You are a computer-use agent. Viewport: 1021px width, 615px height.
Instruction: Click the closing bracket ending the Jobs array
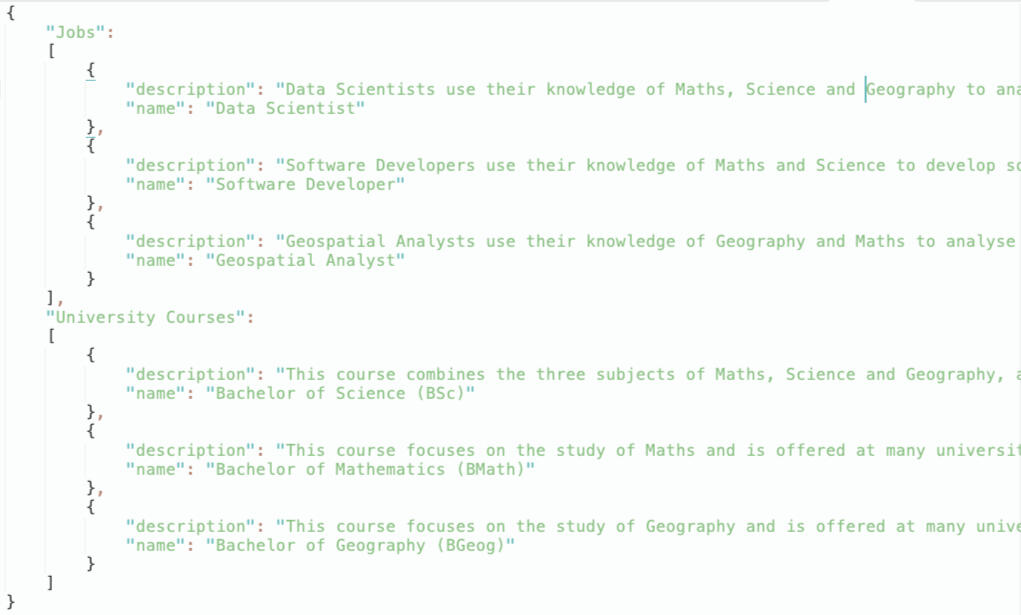click(51, 298)
